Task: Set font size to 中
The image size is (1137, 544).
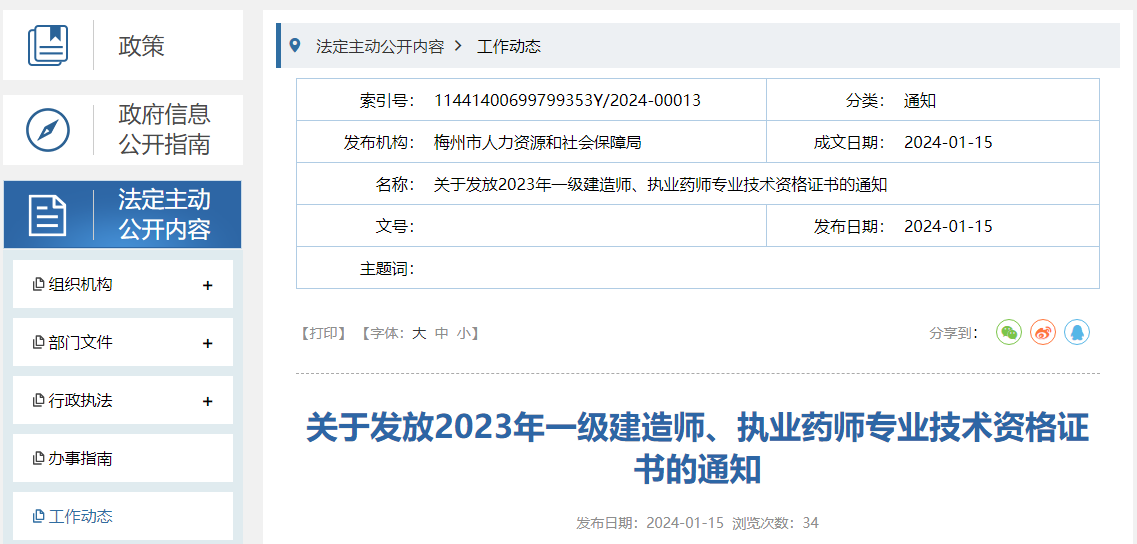Action: point(442,333)
